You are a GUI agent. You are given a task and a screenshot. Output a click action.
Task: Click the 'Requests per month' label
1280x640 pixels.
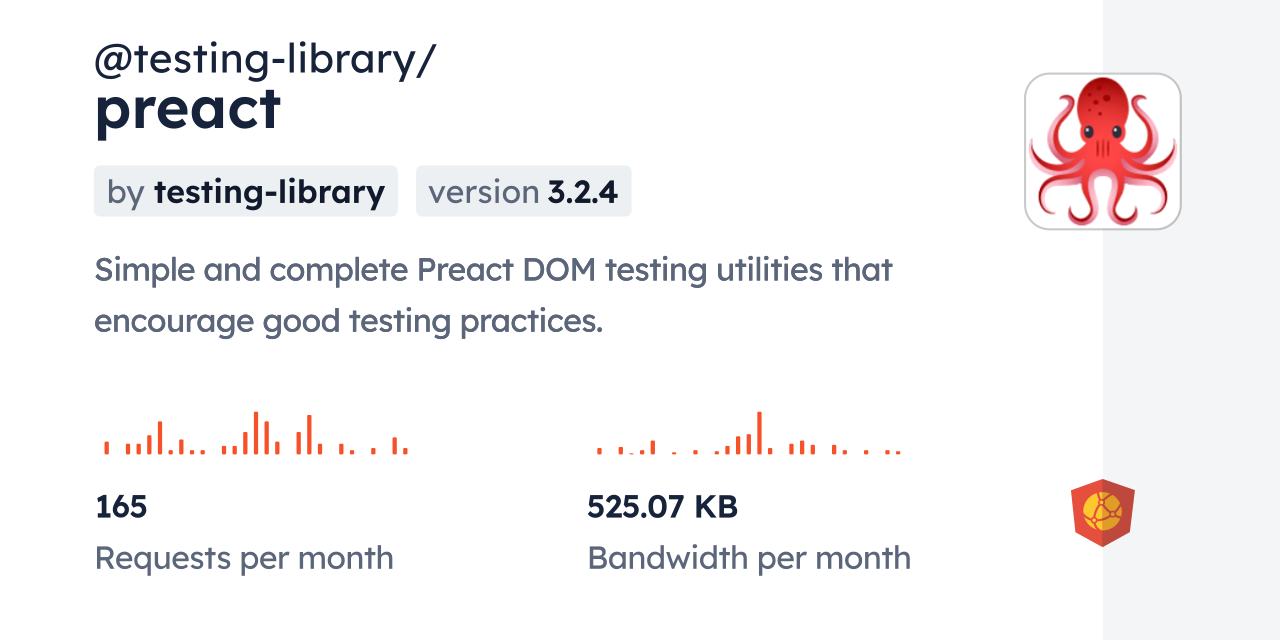pyautogui.click(x=244, y=558)
